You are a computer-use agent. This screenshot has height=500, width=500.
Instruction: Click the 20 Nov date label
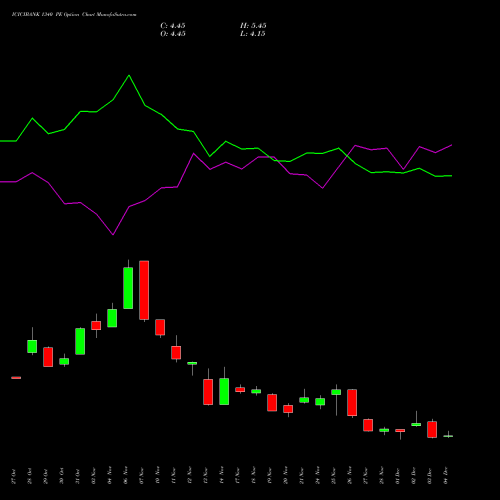(286, 475)
